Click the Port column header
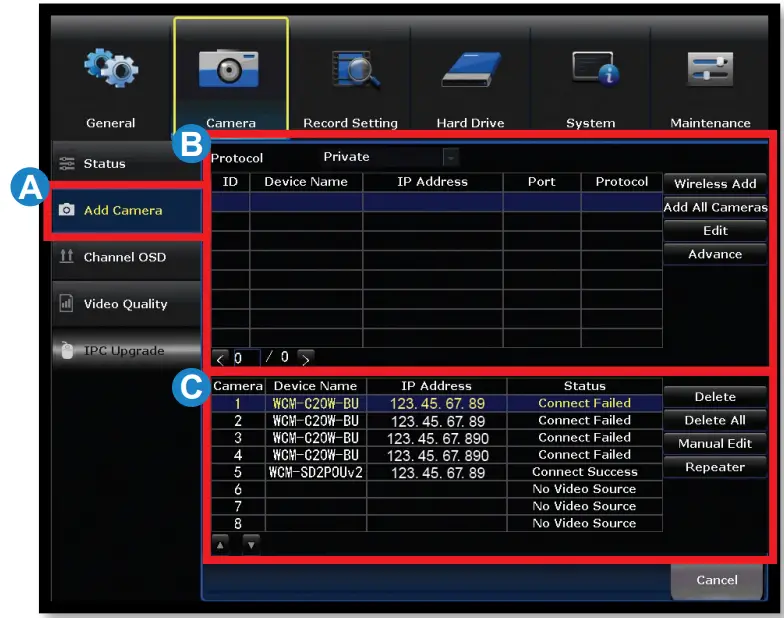The height and width of the screenshot is (618, 784). pyautogui.click(x=542, y=182)
